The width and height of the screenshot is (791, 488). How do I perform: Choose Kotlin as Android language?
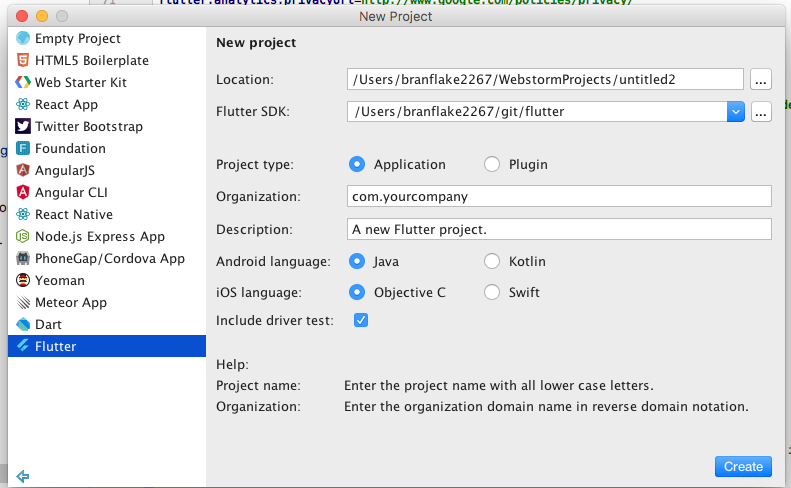492,261
